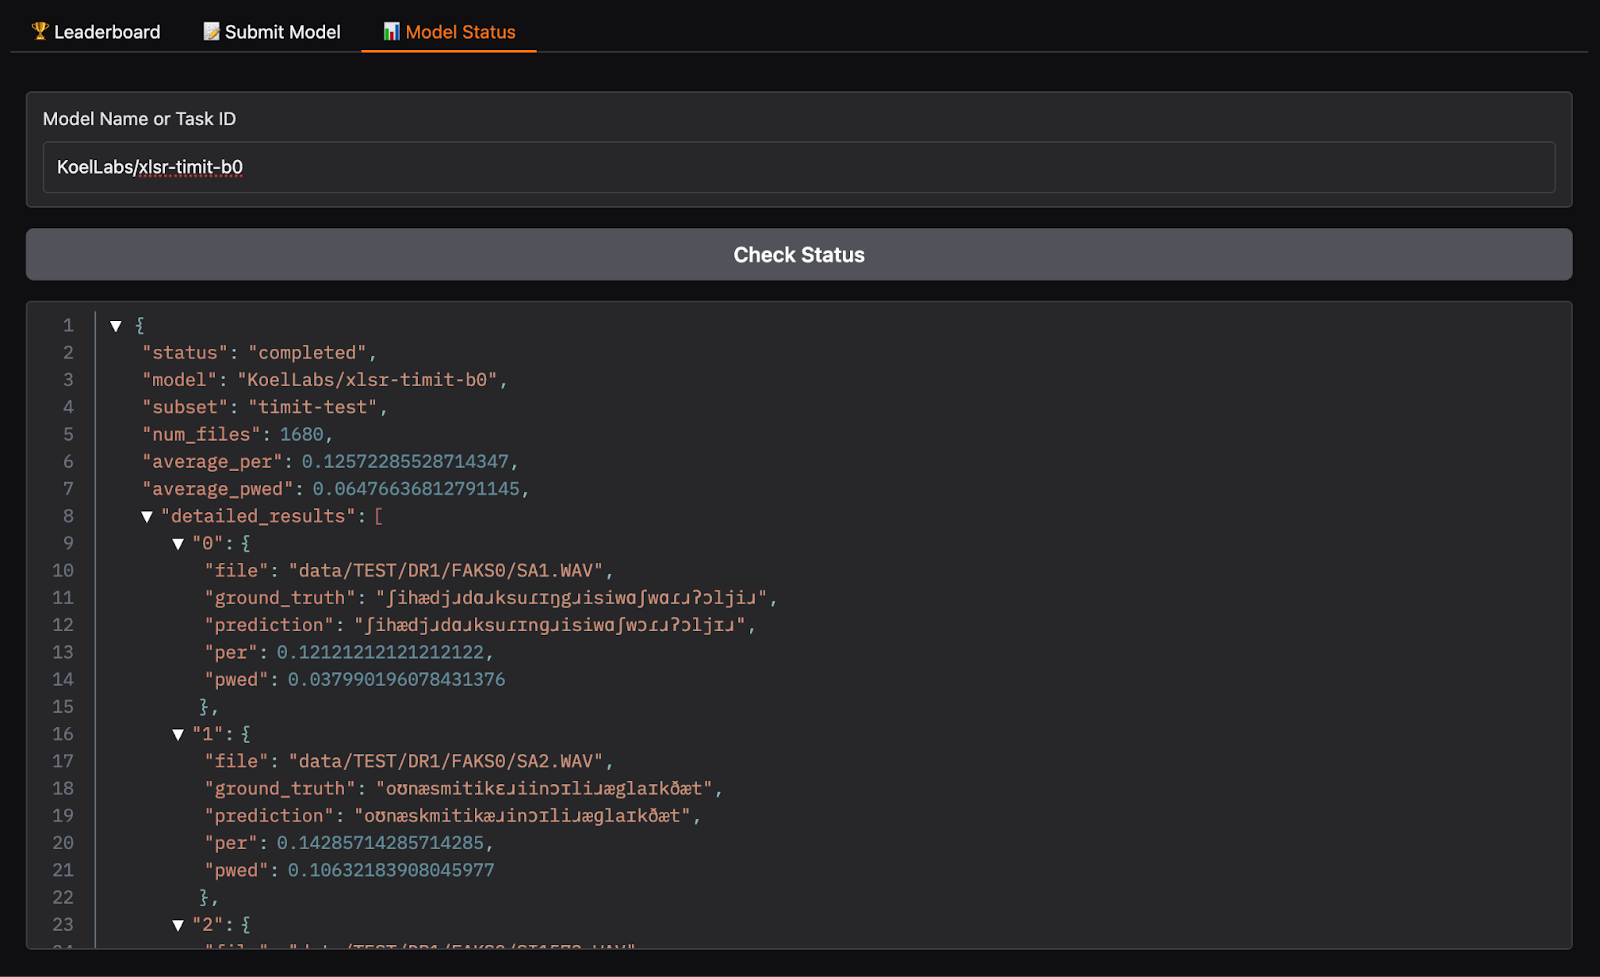Viewport: 1600px width, 977px height.
Task: Click the average_per value on line 6
Action: [x=405, y=462]
